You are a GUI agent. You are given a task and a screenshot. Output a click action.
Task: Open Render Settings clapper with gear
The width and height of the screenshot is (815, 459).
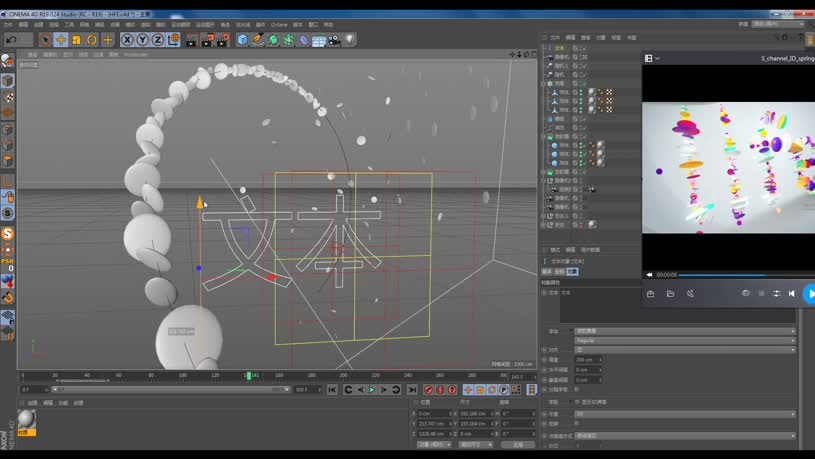click(223, 40)
